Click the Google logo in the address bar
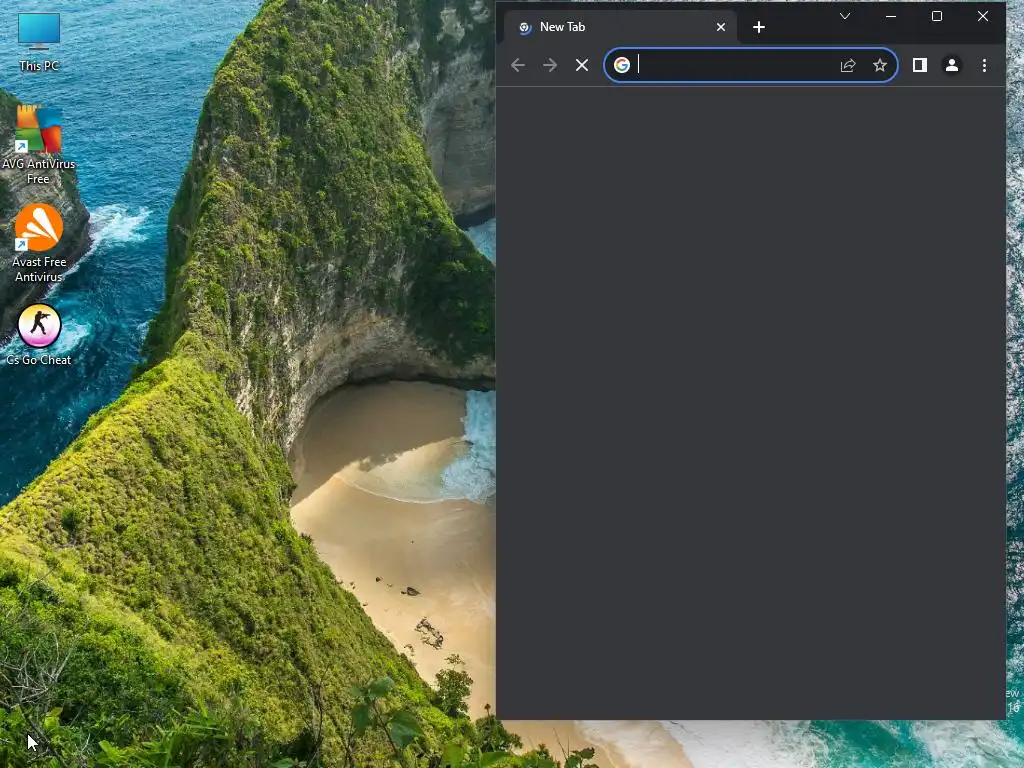This screenshot has width=1024, height=768. tap(622, 65)
